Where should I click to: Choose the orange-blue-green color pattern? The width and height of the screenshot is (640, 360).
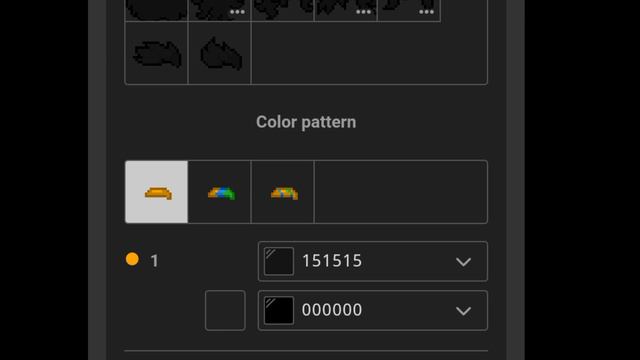(x=220, y=192)
